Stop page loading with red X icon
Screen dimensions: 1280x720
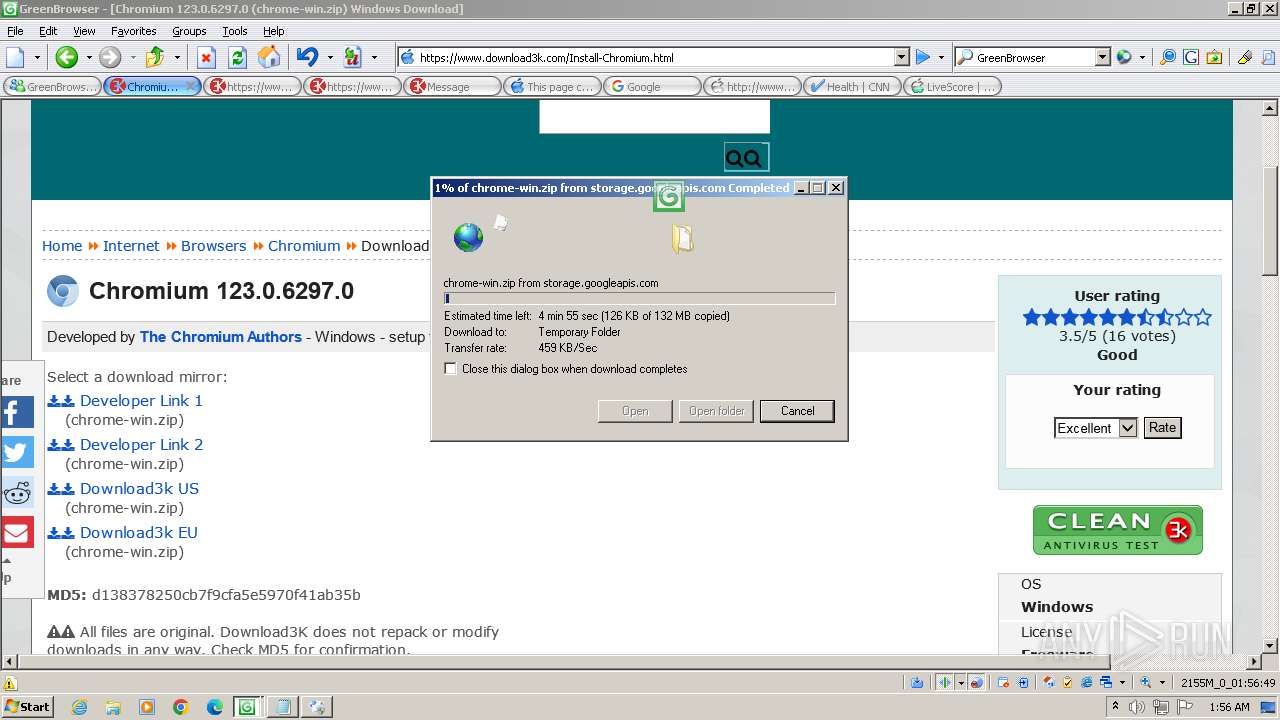[206, 57]
